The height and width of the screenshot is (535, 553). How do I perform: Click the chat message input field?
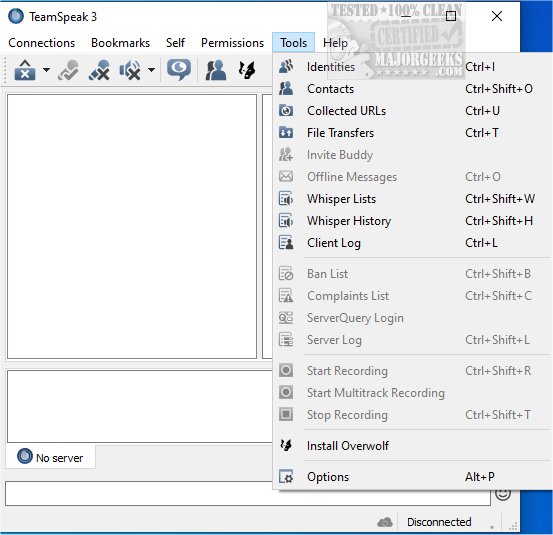tap(248, 494)
